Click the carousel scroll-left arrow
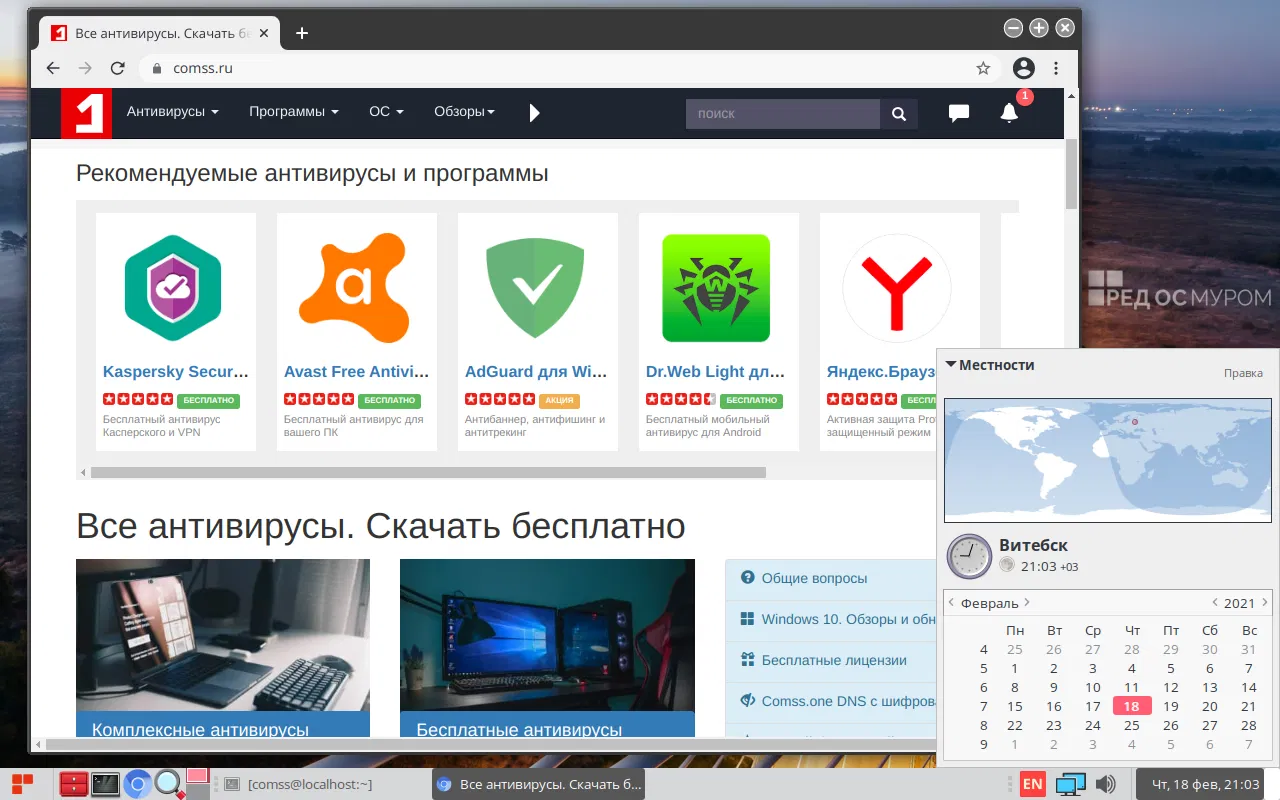1280x800 pixels. click(x=83, y=472)
